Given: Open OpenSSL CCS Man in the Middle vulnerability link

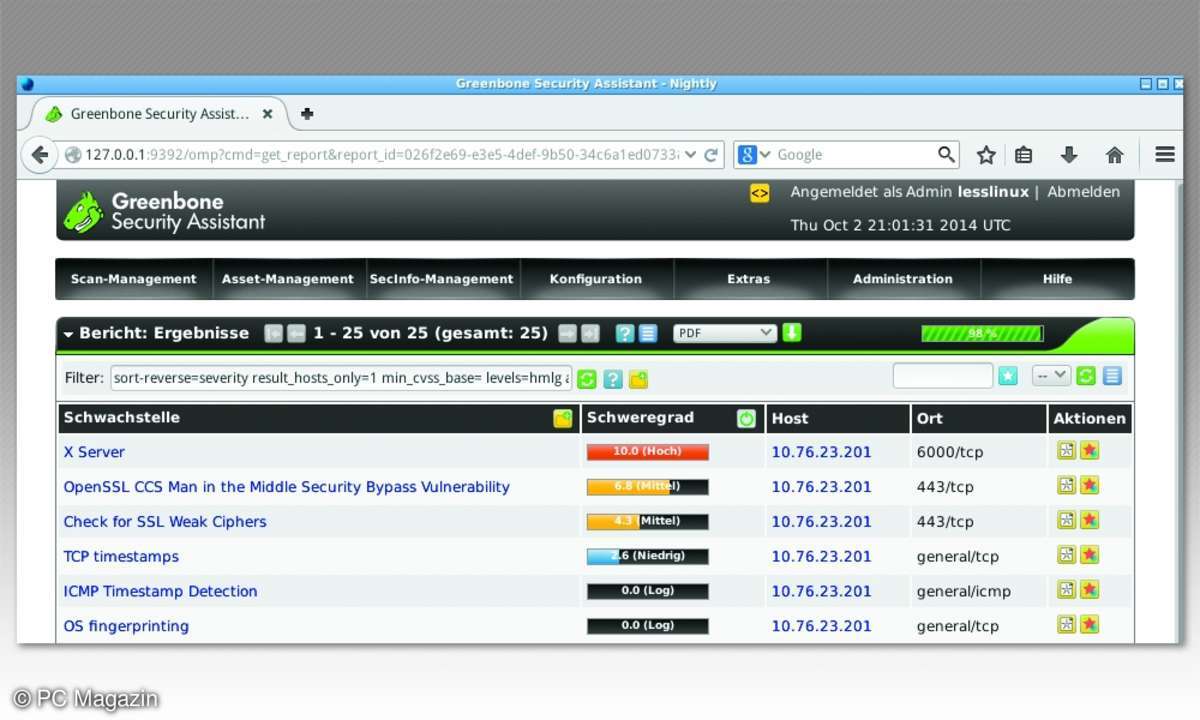Looking at the screenshot, I should click(287, 487).
